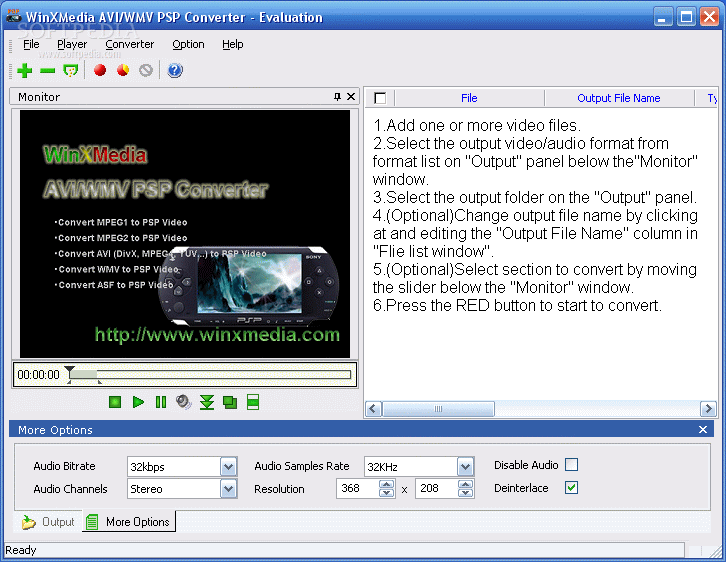Open the Converter menu
Screen dimensions: 726x562
coord(130,44)
